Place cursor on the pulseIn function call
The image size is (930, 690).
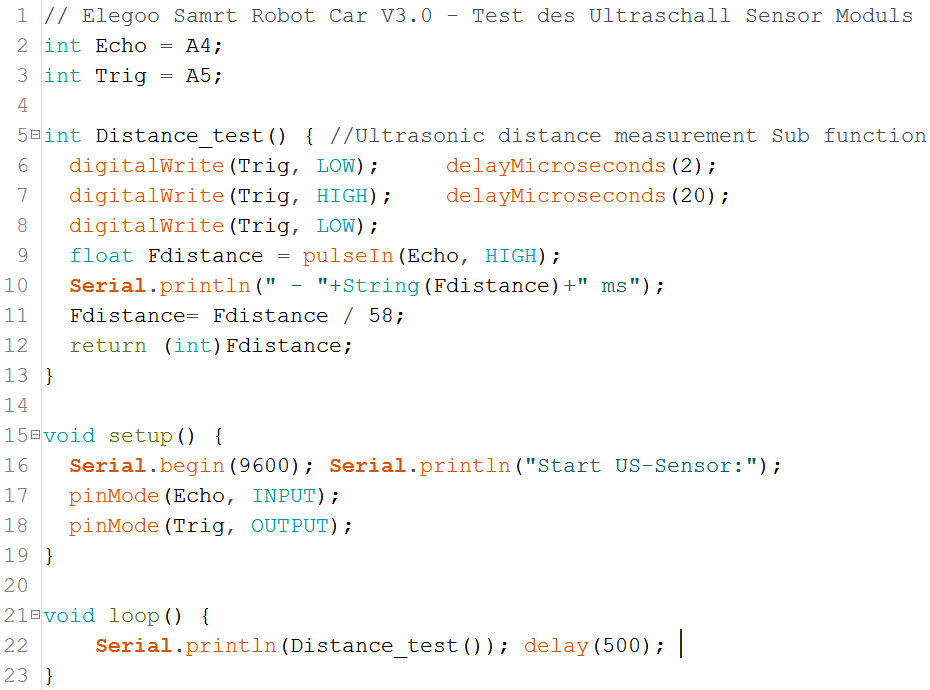coord(342,256)
